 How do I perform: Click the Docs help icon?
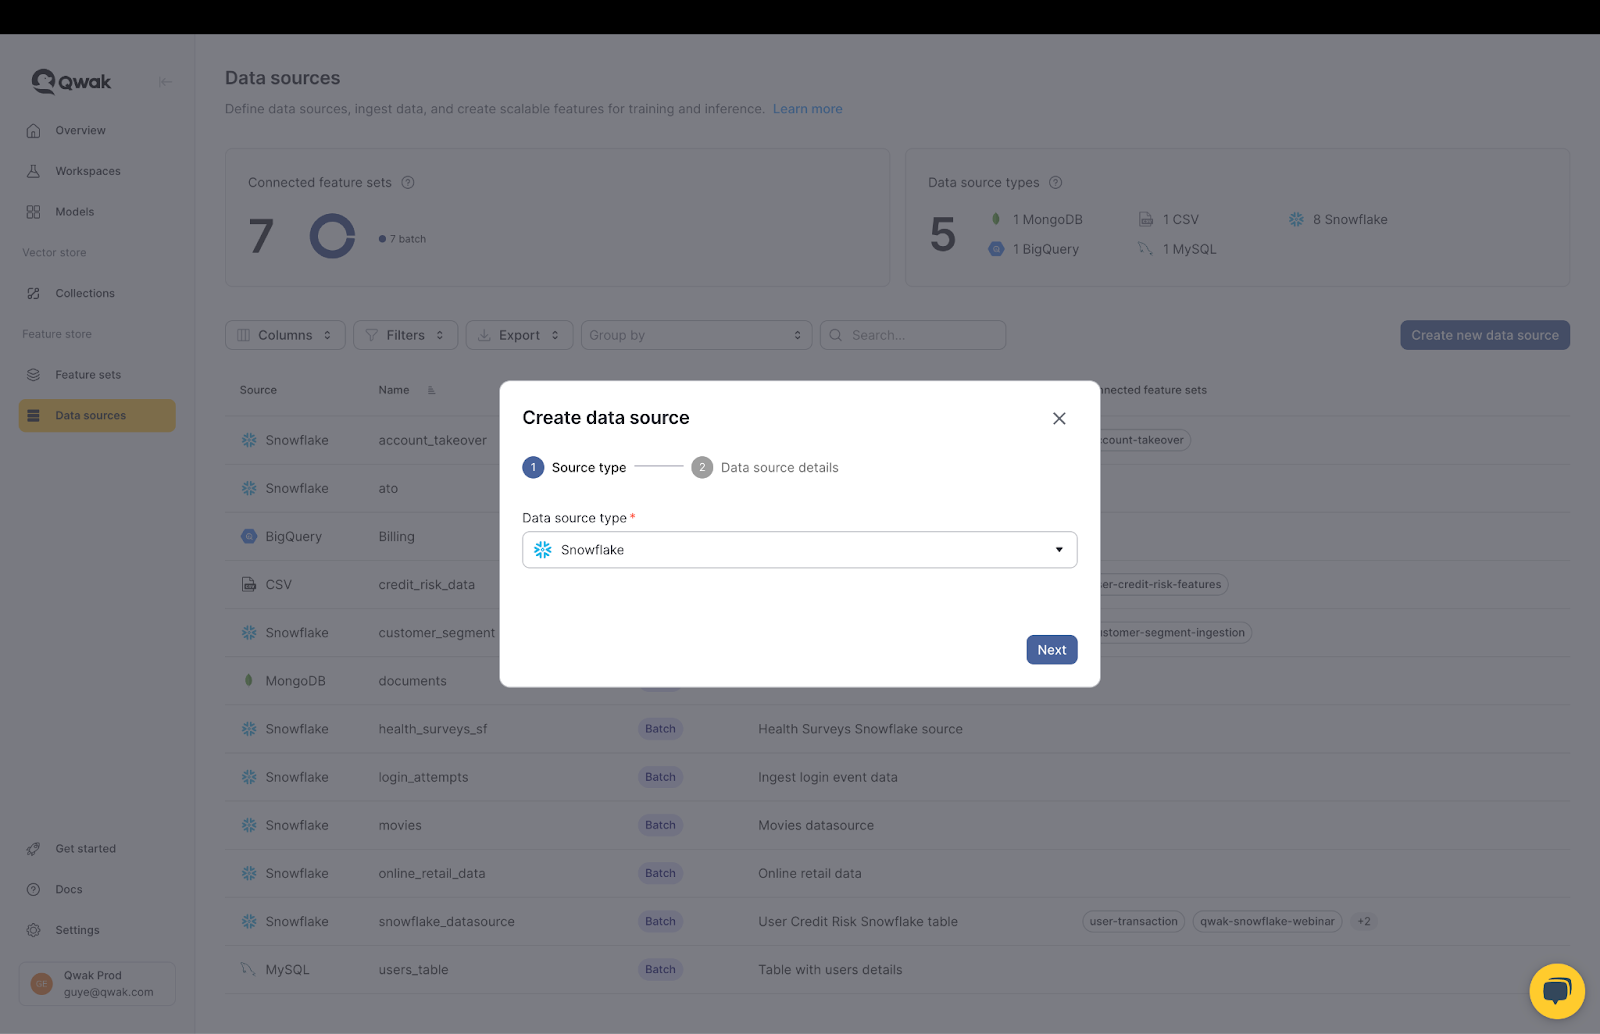[x=33, y=889]
